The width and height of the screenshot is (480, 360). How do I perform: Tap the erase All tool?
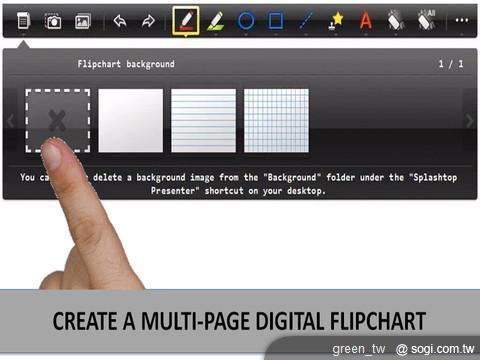[426, 20]
